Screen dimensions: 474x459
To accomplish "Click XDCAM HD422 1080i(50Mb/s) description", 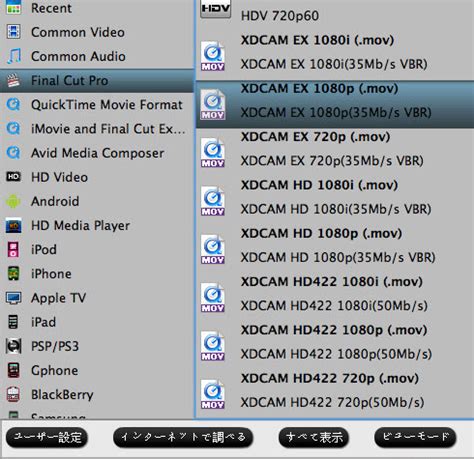I will 334,306.
